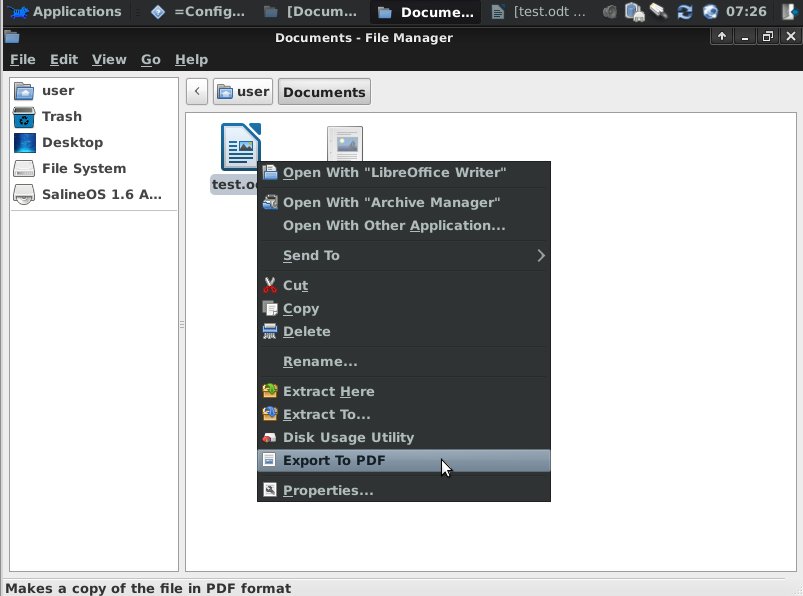
Task: Open the View menu
Action: [x=109, y=59]
